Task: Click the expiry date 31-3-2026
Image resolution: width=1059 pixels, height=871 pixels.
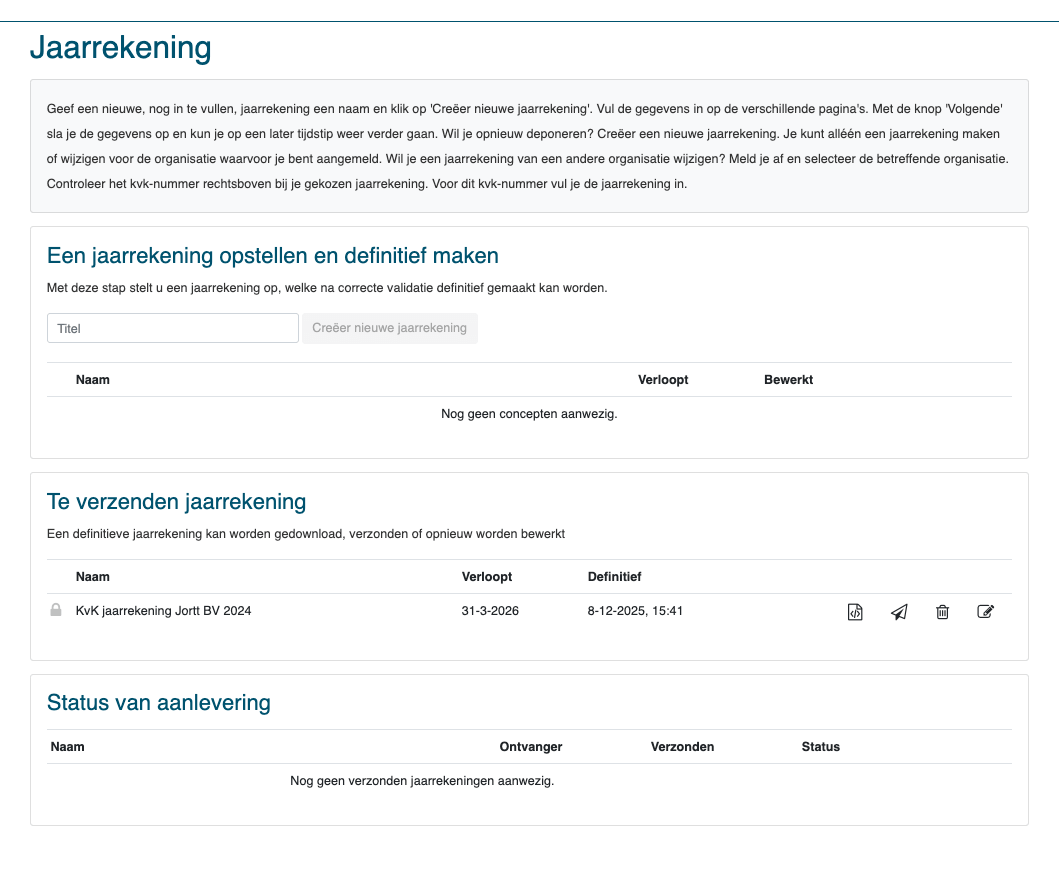Action: [x=490, y=611]
